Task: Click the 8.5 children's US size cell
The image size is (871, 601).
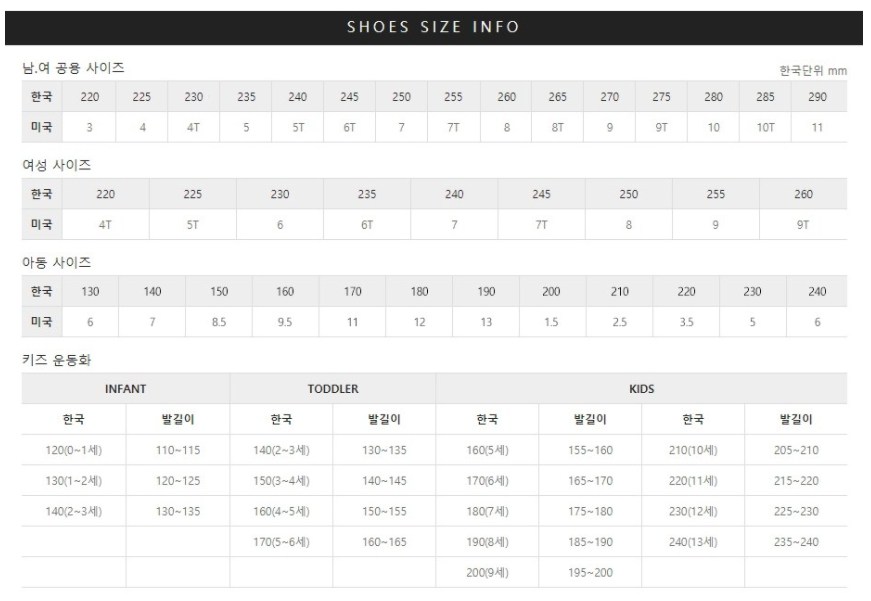Action: 219,323
